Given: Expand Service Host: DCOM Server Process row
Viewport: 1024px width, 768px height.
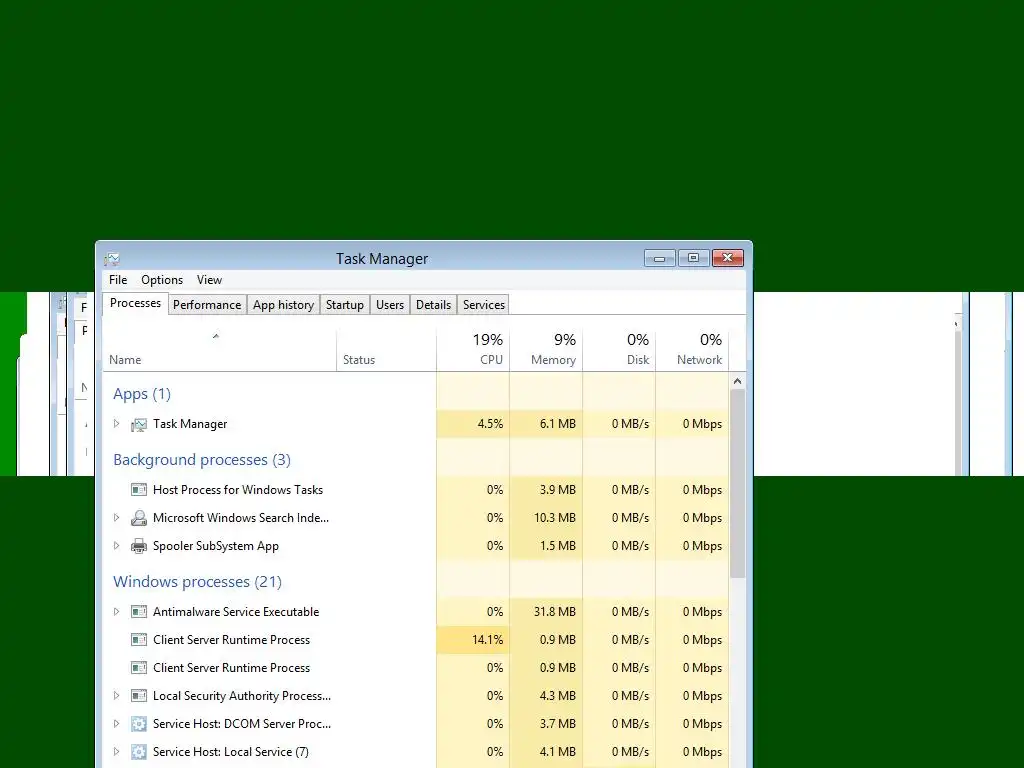Looking at the screenshot, I should pyautogui.click(x=116, y=724).
